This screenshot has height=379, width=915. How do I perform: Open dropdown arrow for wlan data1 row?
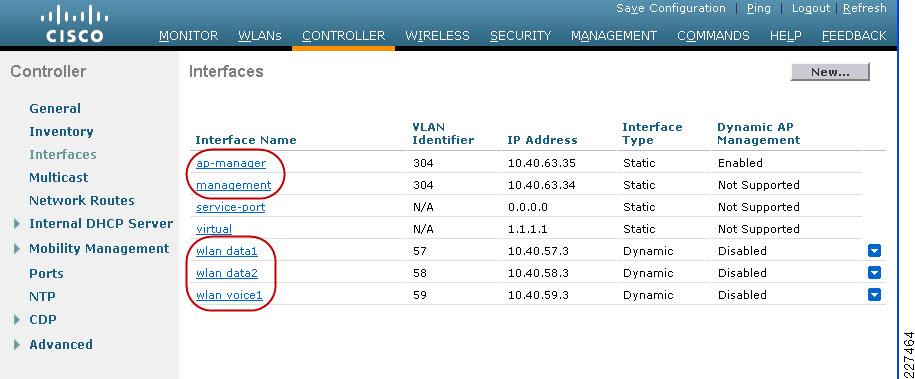[874, 251]
